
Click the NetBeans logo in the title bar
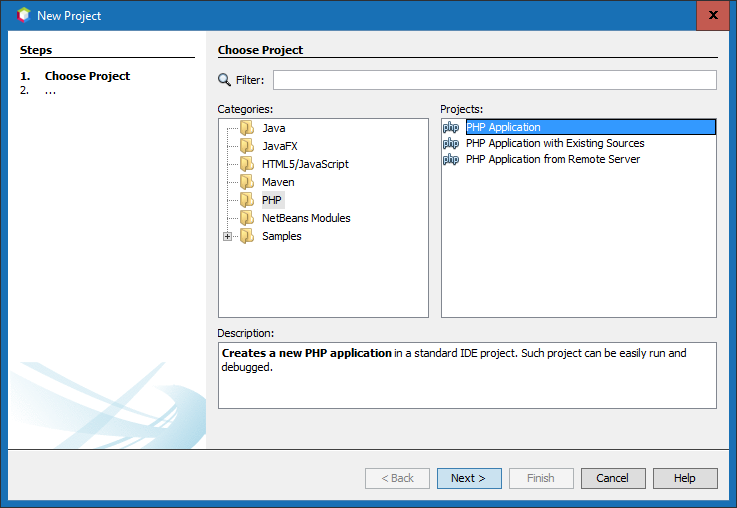click(24, 16)
